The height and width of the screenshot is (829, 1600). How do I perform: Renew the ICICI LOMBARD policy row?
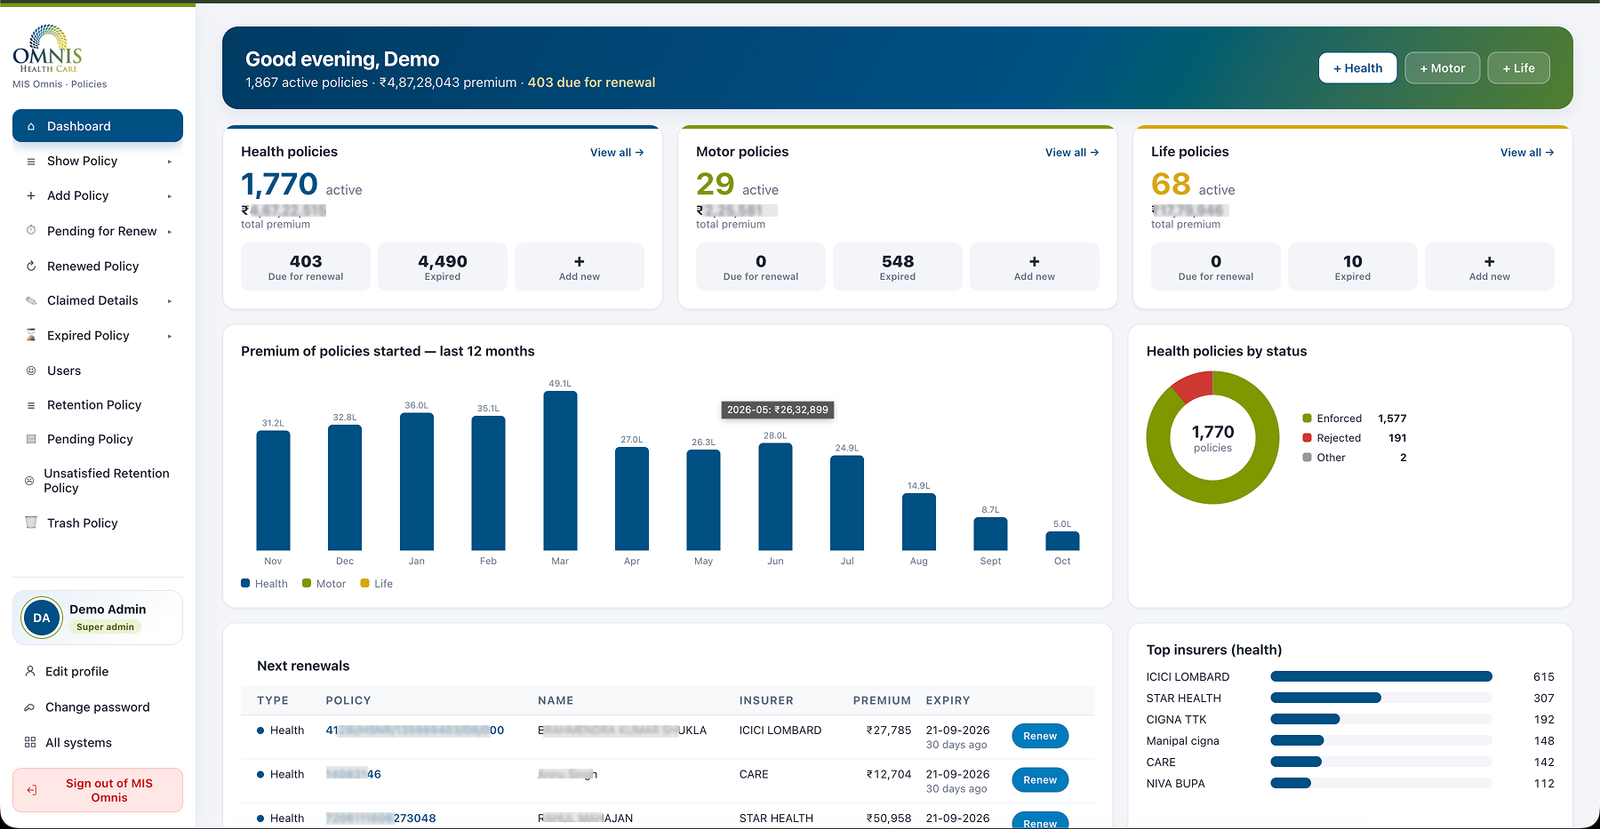point(1040,736)
